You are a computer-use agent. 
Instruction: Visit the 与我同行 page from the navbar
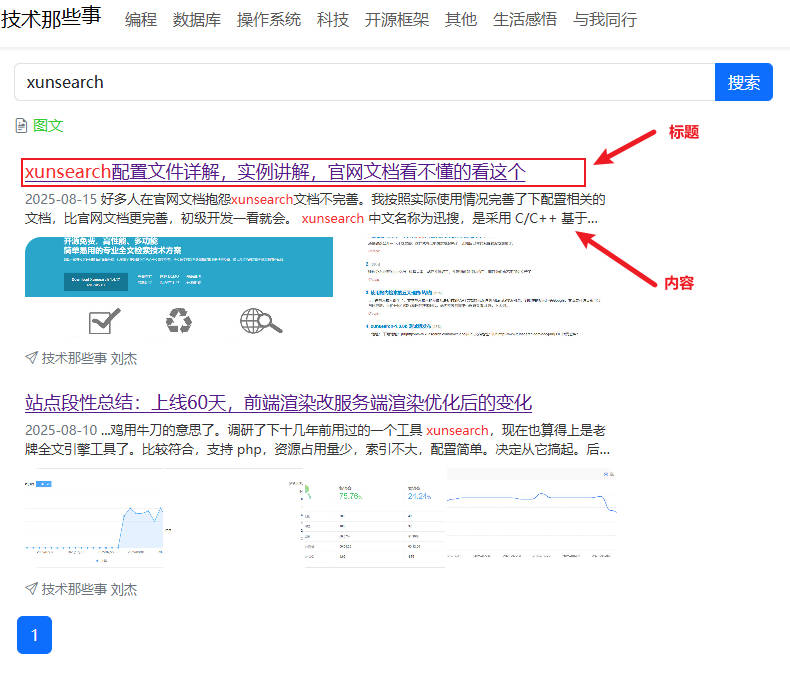605,20
